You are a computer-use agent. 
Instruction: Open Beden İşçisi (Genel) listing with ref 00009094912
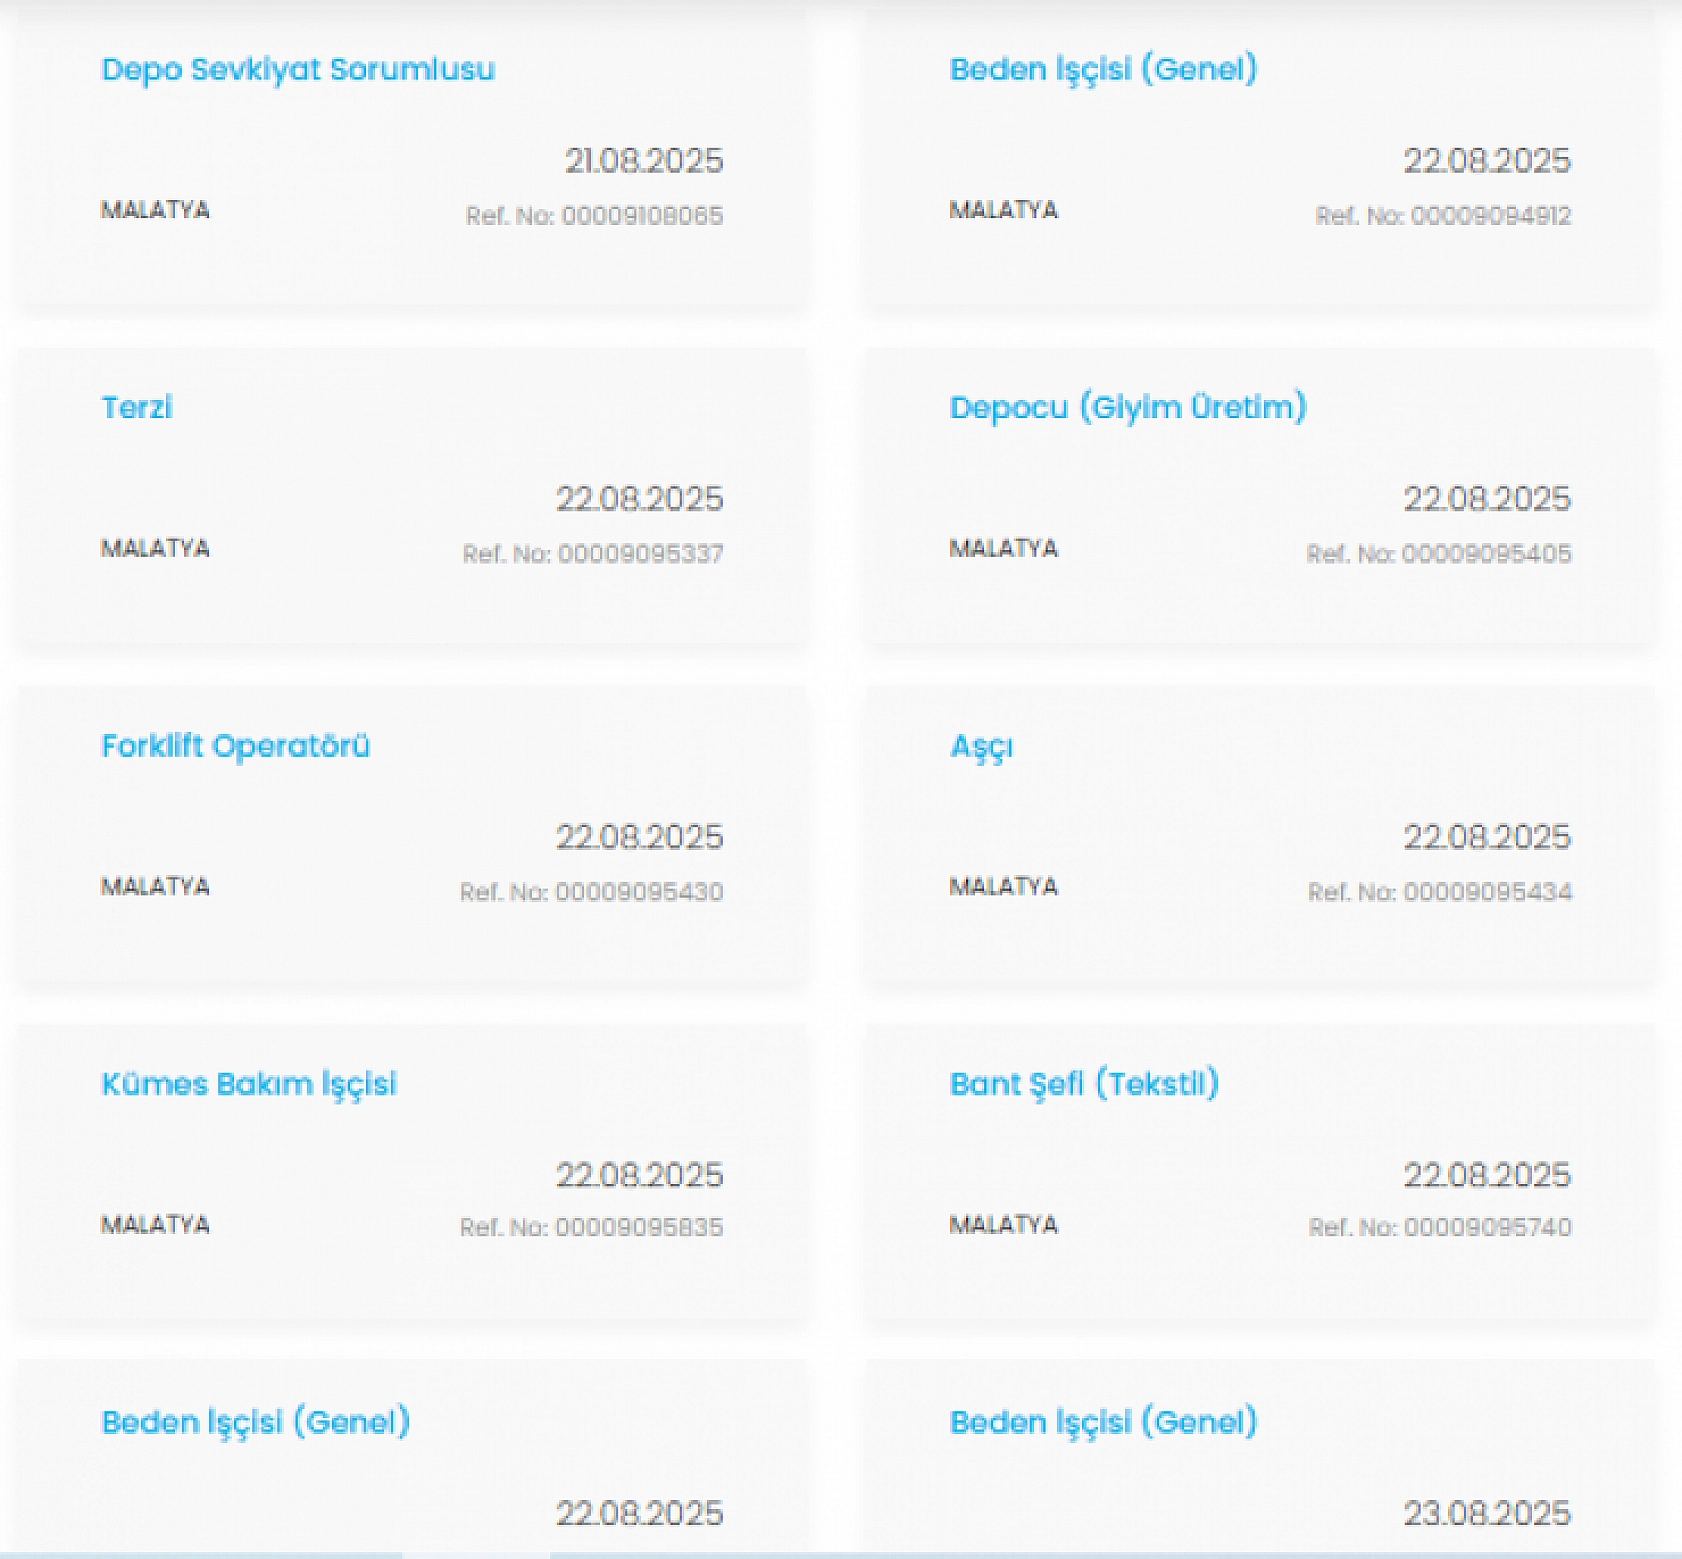1103,69
